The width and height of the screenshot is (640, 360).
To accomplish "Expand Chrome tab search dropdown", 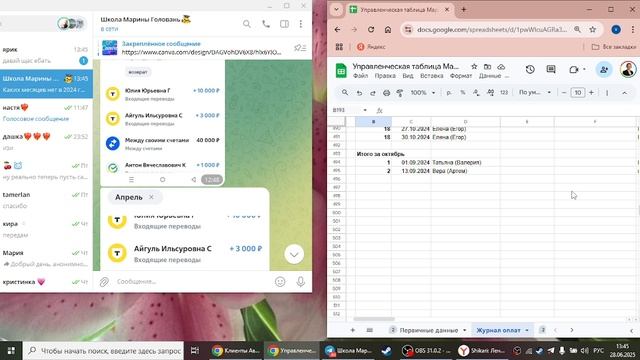I will point(336,9).
